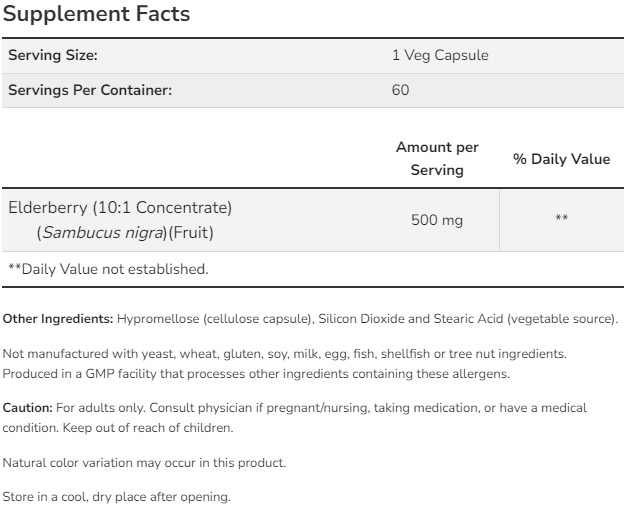Click the Daily Value not established footnote
This screenshot has height=509, width=627.
108,269
